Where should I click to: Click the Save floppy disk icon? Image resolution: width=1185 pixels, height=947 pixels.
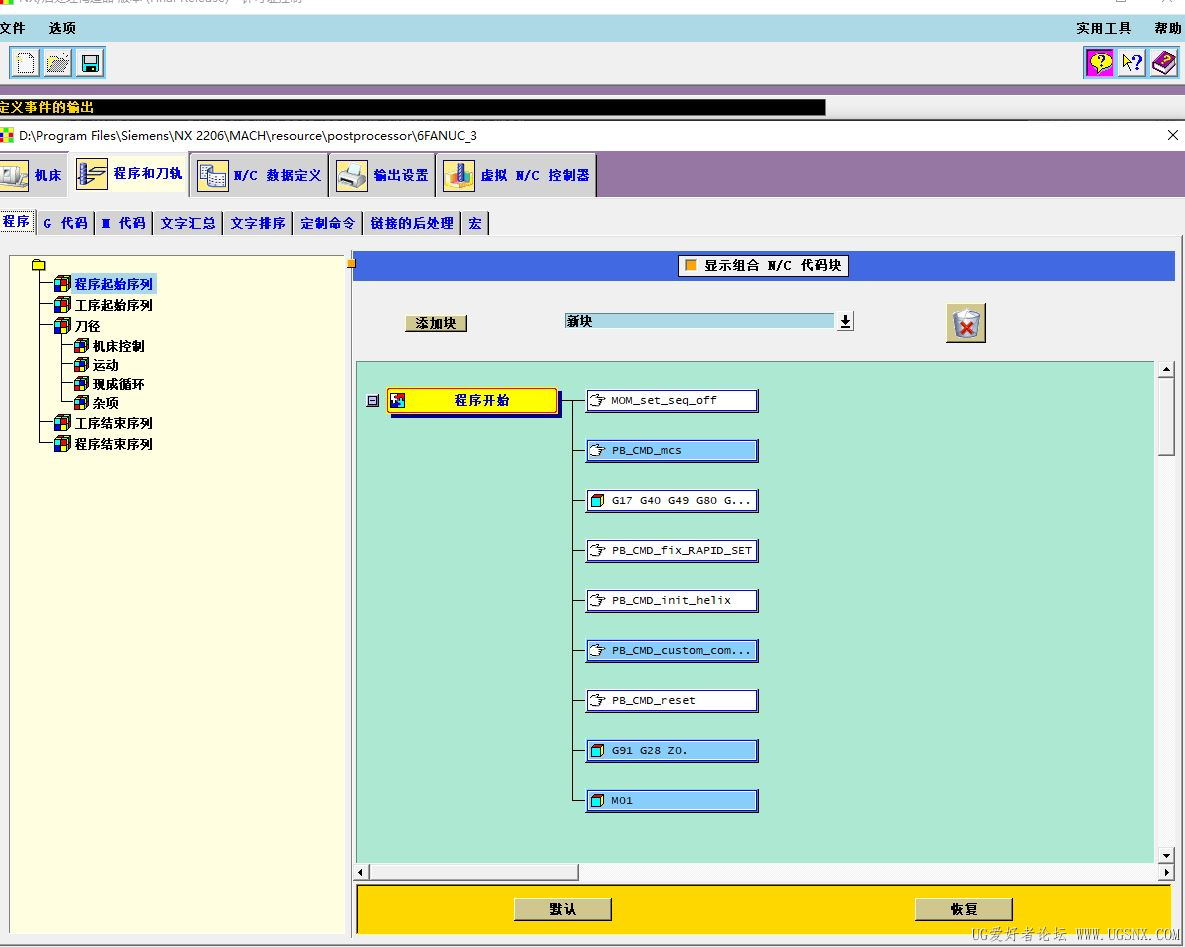(x=90, y=63)
